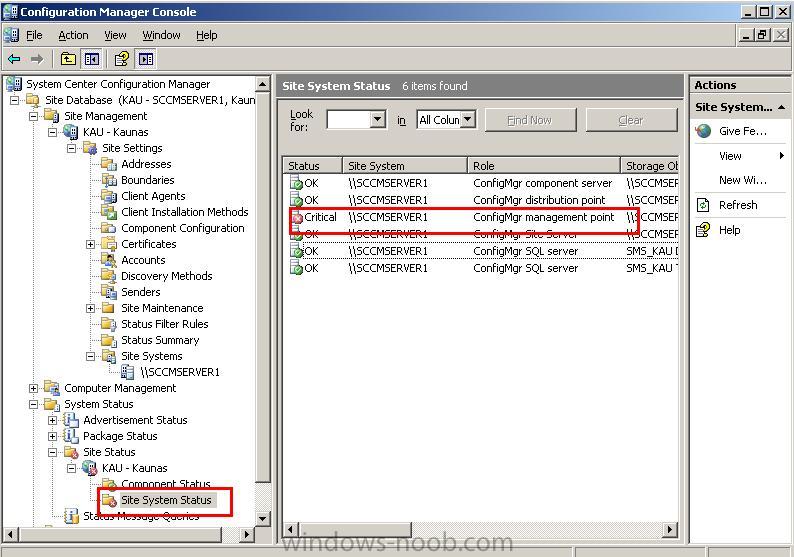The image size is (794, 557).
Task: Click the results list scroll left arrow
Action: pos(290,530)
